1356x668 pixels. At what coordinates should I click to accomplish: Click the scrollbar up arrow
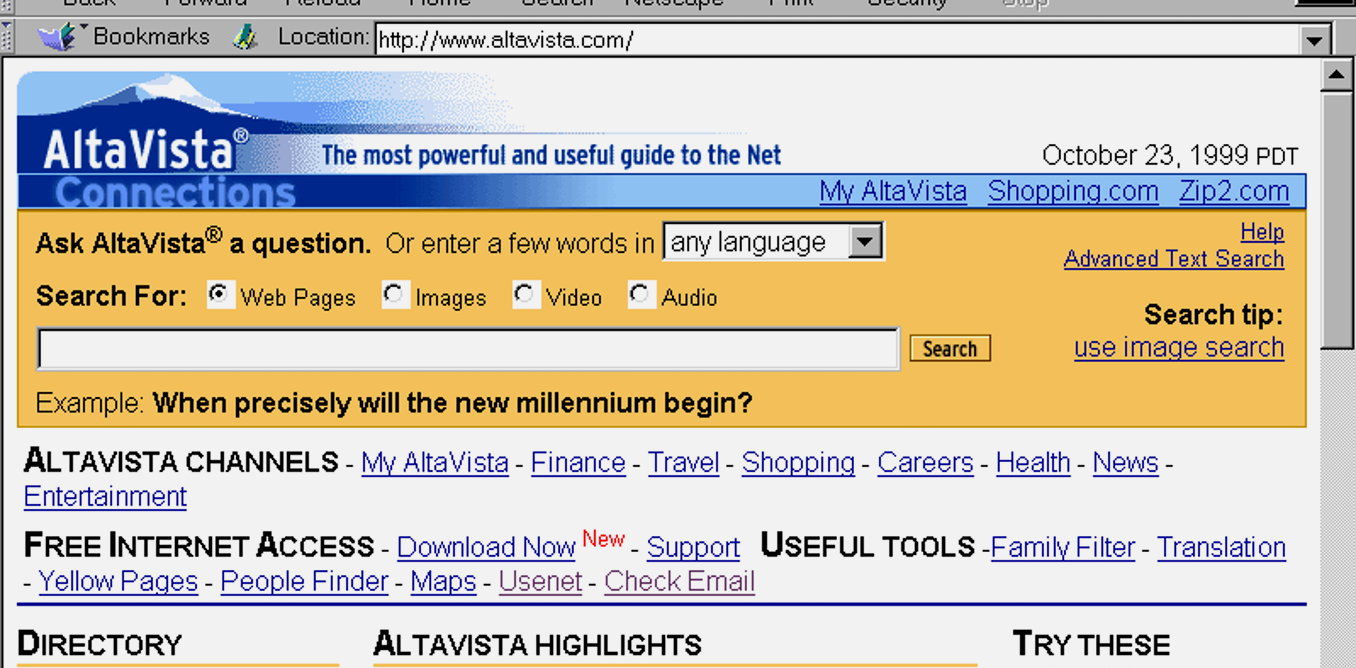(1336, 75)
